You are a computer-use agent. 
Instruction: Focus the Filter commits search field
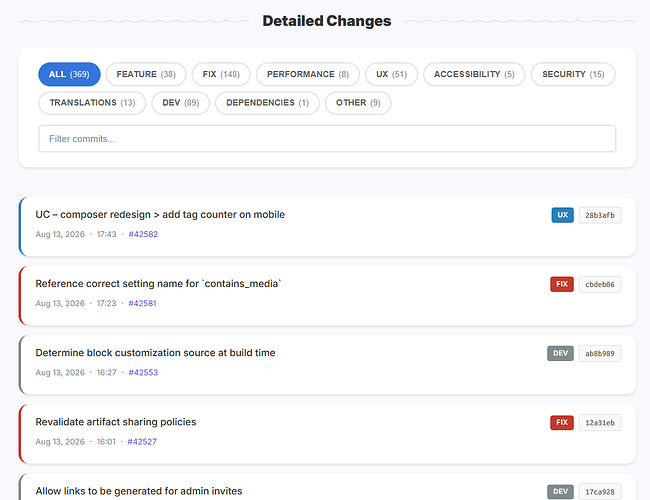pyautogui.click(x=327, y=138)
